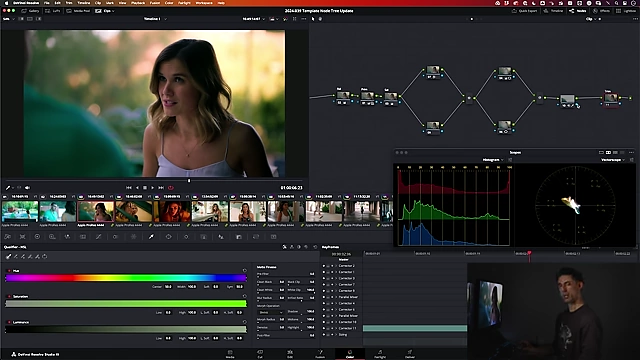Switch to the Deliver page tab
Image resolution: width=640 pixels, height=360 pixels.
[x=410, y=353]
